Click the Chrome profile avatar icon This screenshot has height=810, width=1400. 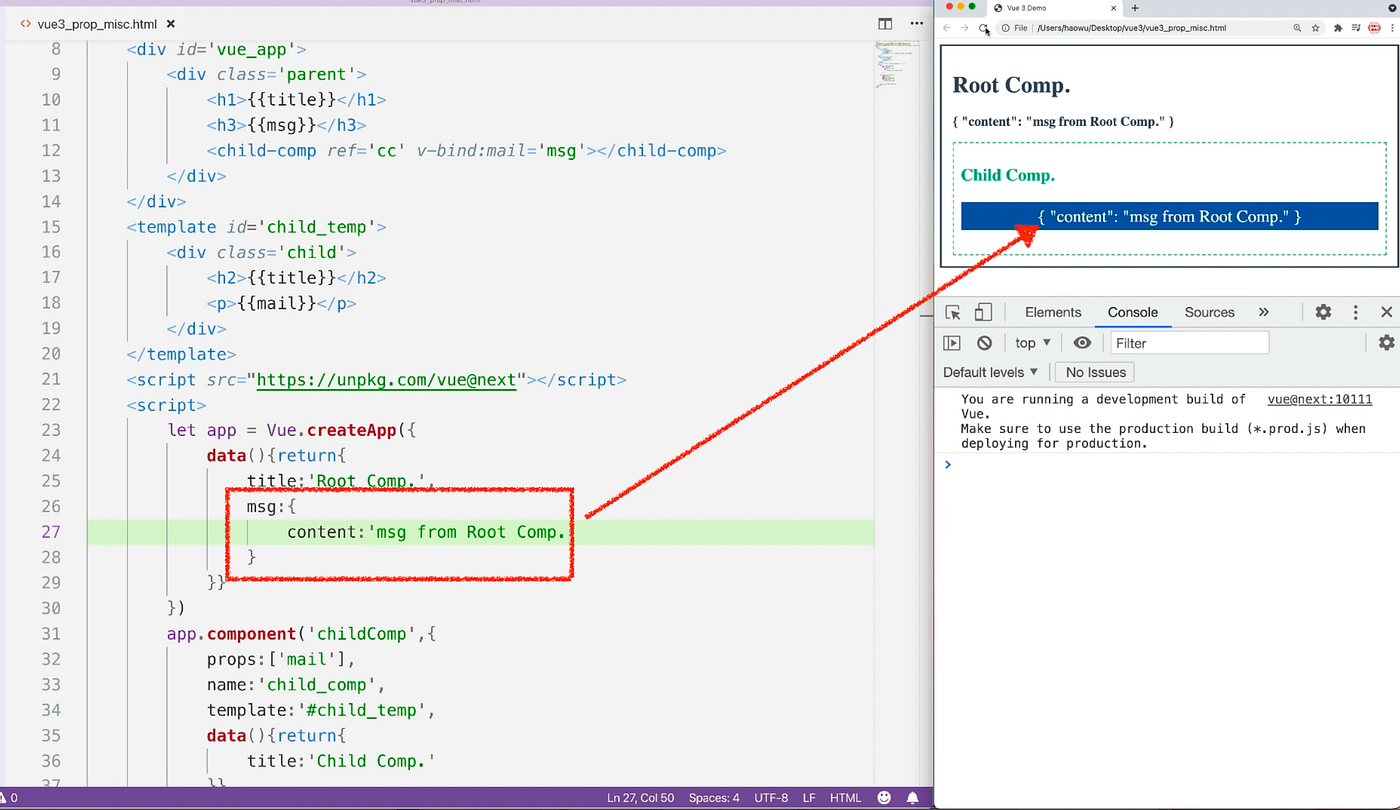[1373, 28]
